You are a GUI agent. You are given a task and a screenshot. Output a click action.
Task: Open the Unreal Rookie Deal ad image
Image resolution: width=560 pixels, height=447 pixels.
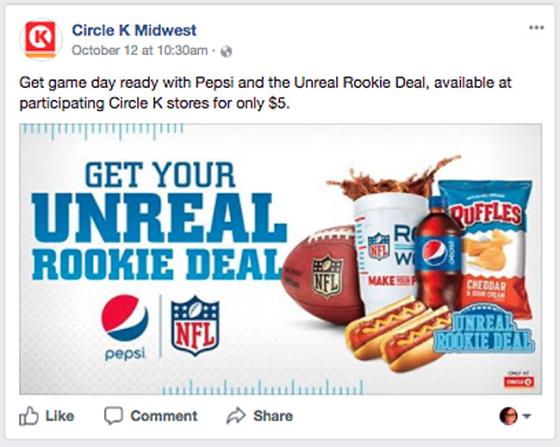pyautogui.click(x=281, y=259)
